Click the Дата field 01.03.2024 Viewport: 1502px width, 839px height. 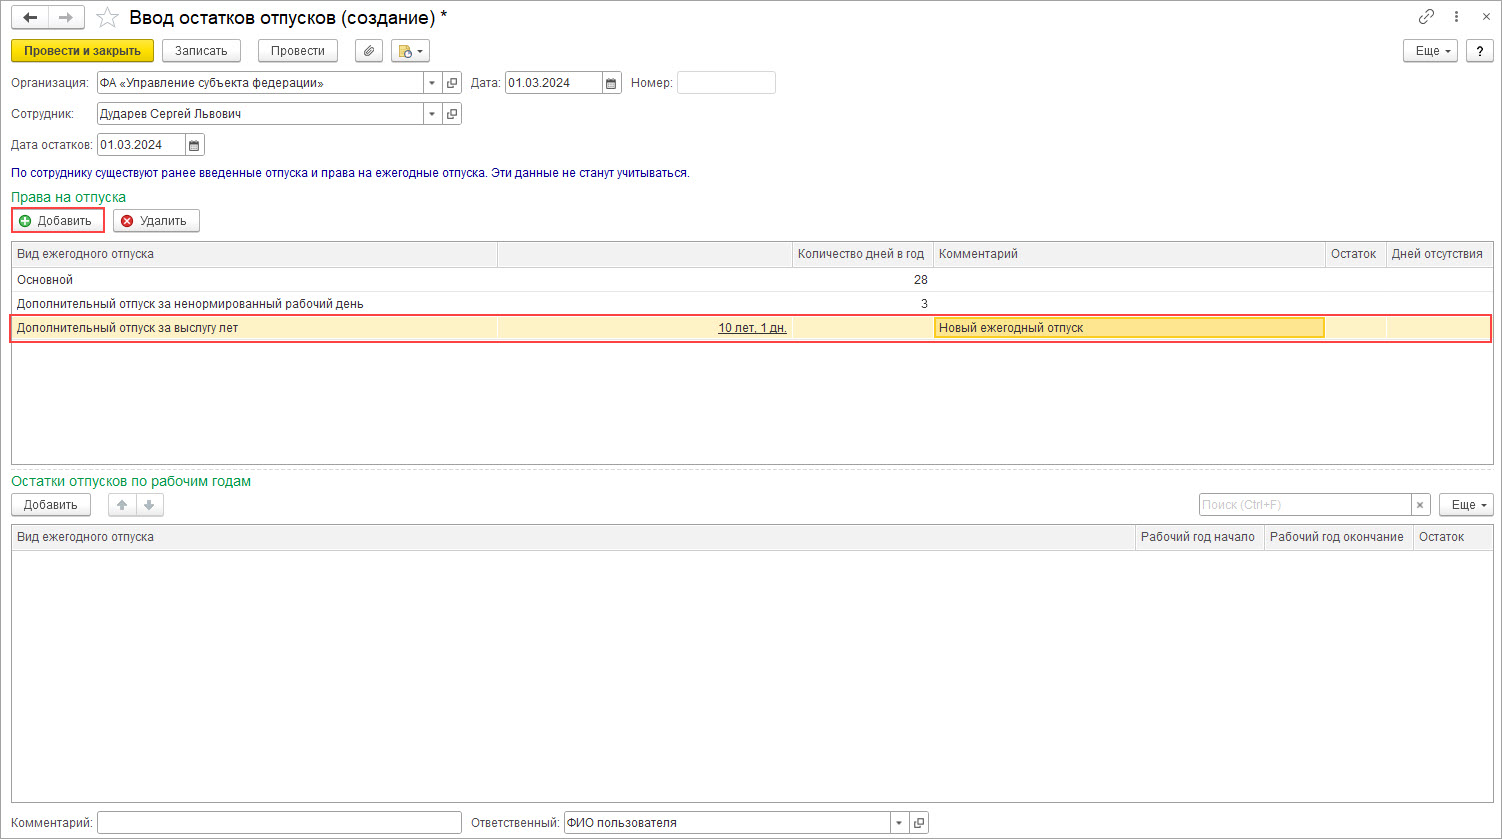click(x=553, y=83)
